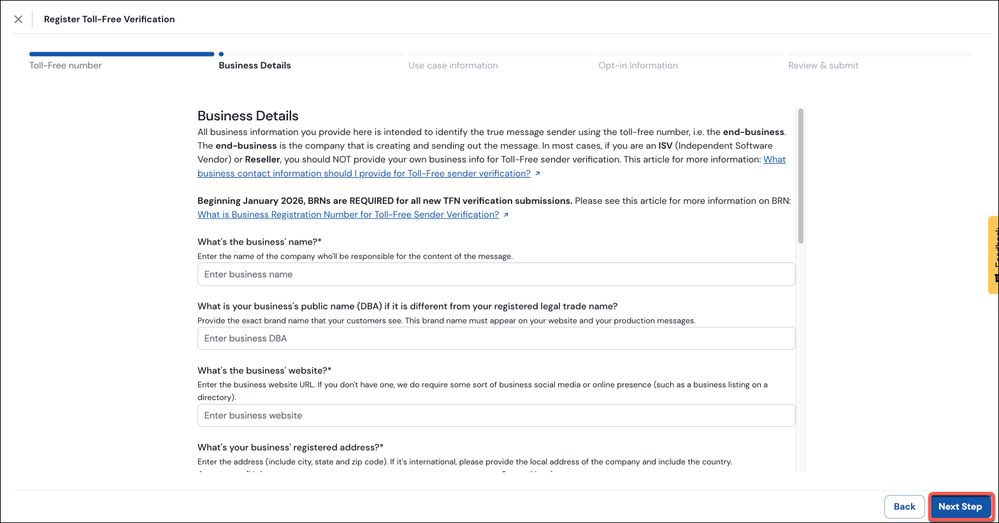Click the Next Step button

960,507
